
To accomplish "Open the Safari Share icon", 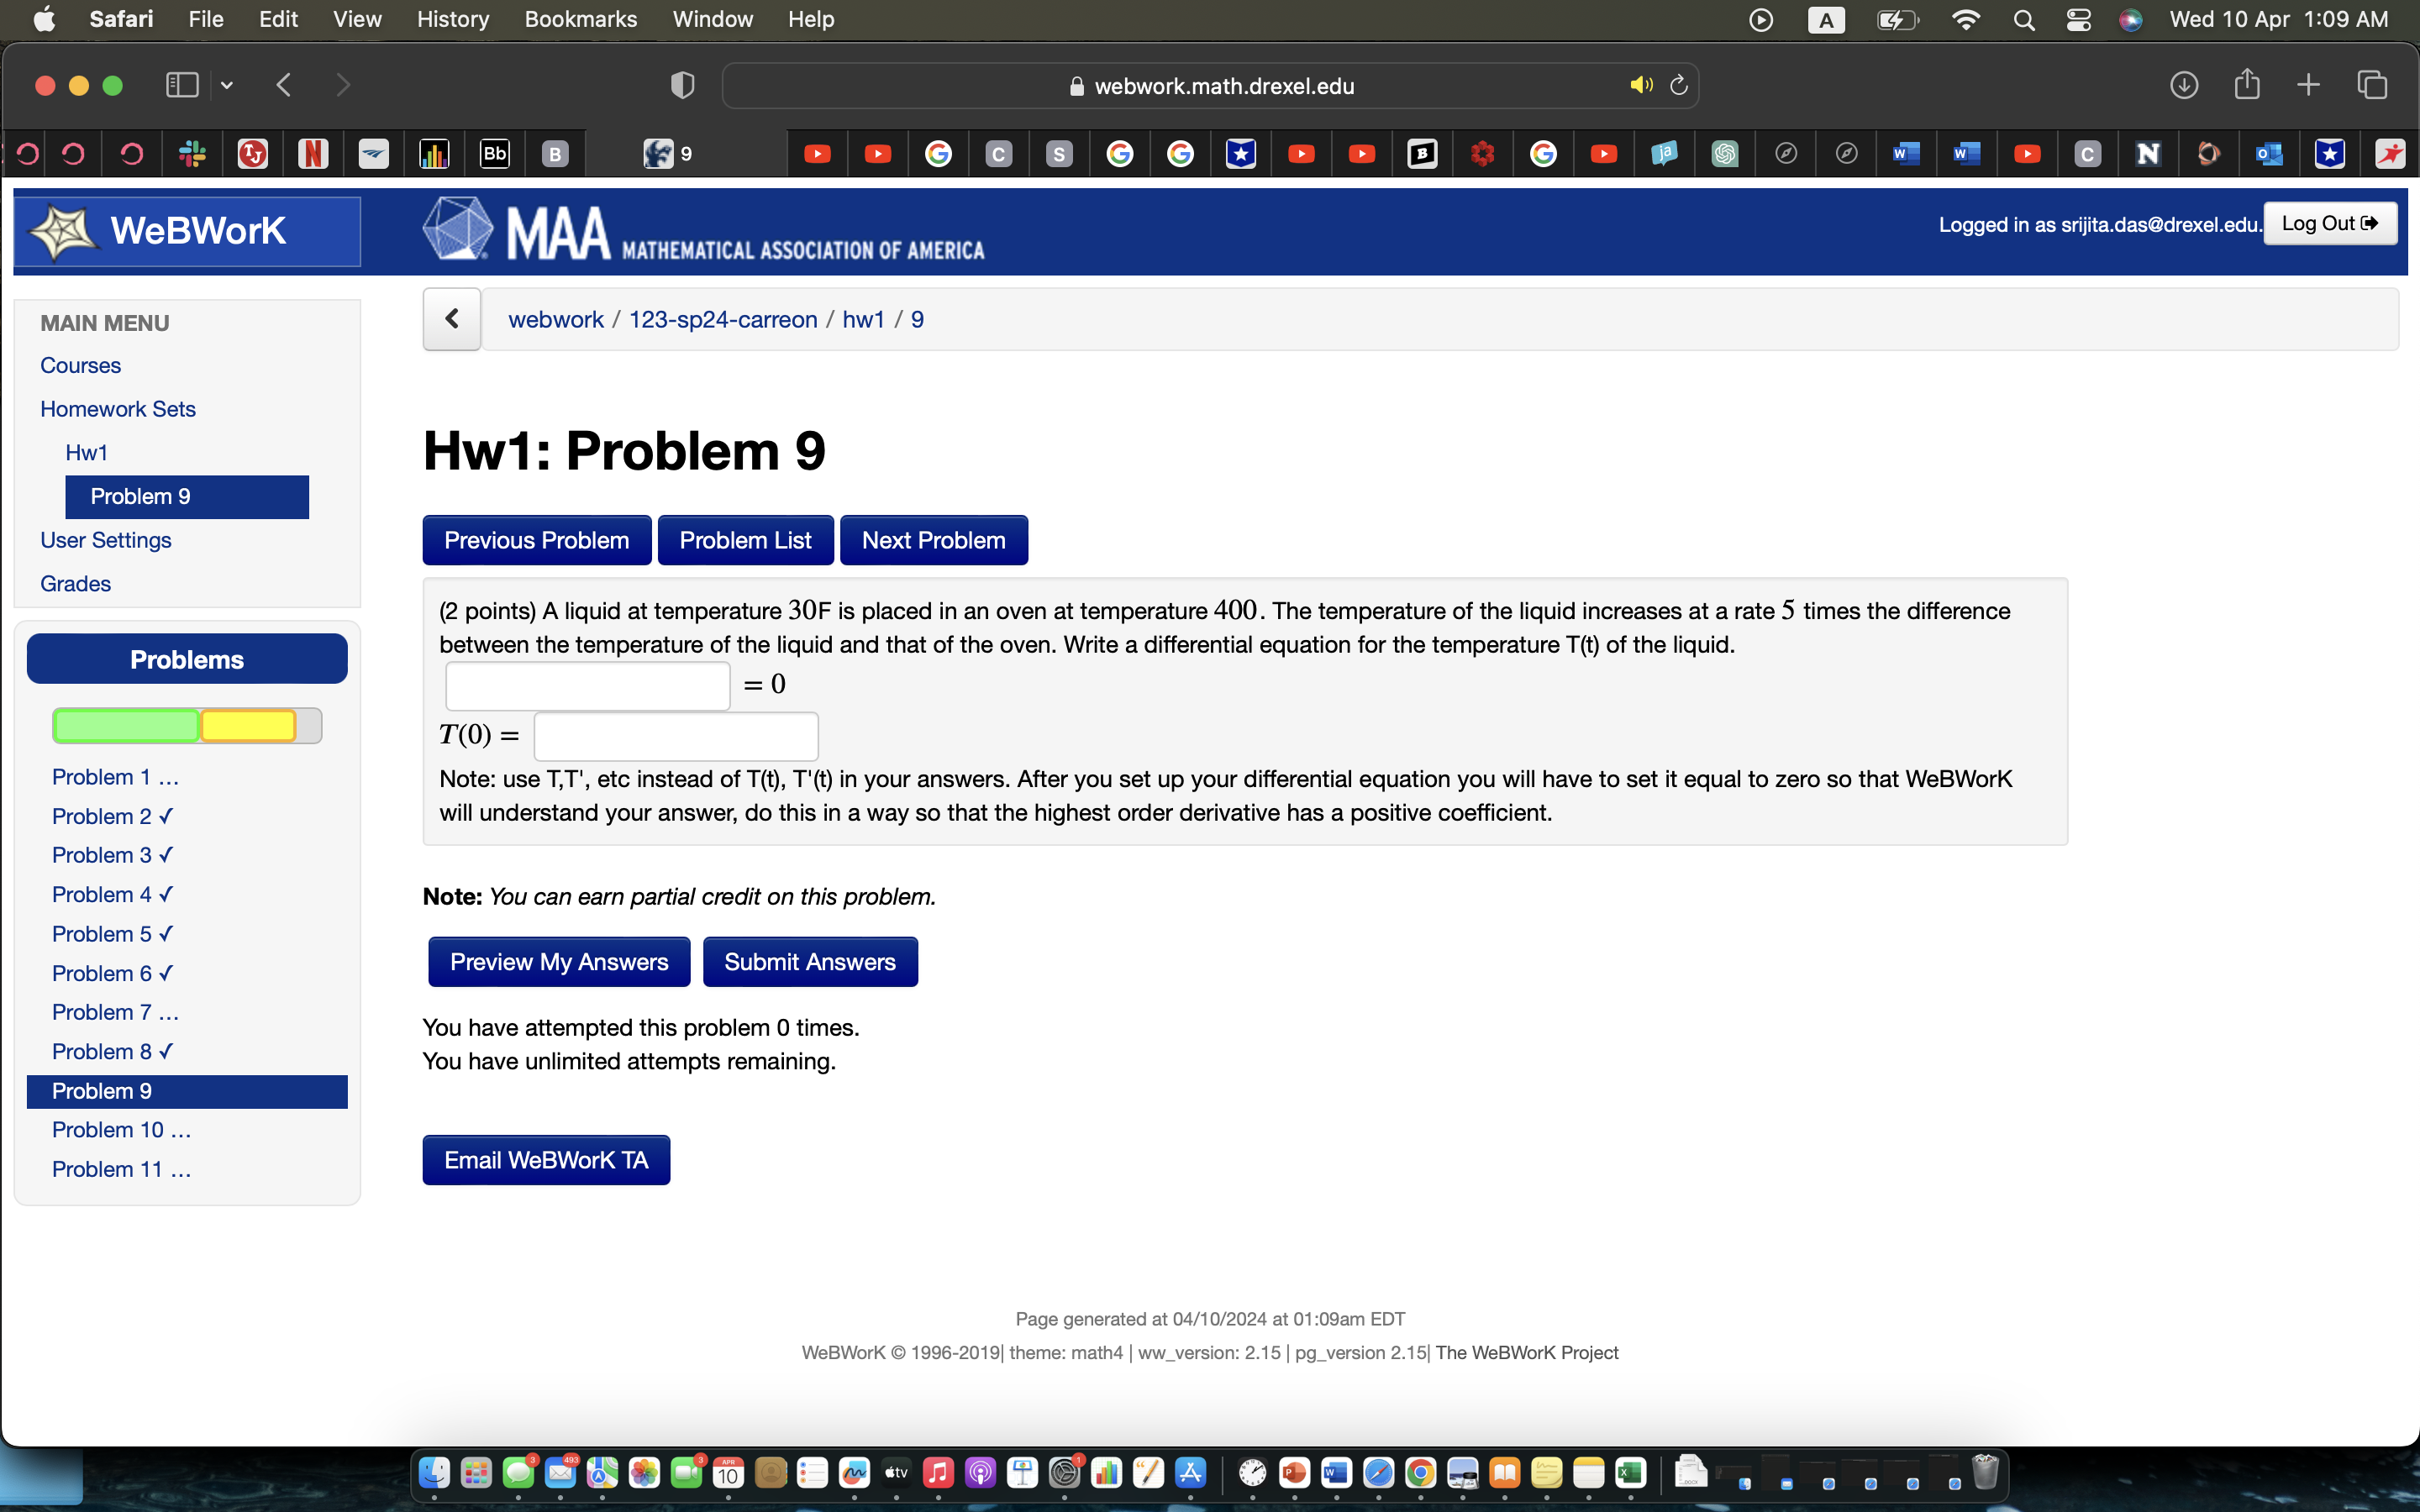I will click(2247, 85).
